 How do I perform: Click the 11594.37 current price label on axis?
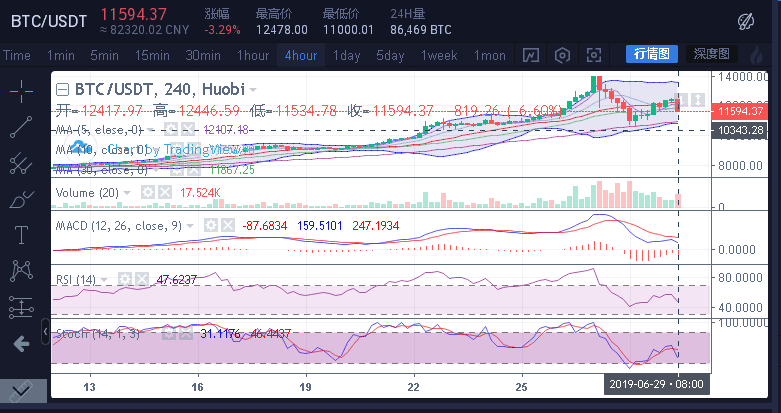point(741,112)
